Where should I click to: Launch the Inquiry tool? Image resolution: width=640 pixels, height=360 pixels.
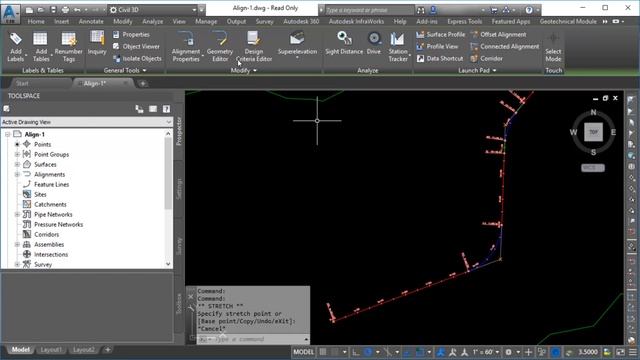[97, 43]
